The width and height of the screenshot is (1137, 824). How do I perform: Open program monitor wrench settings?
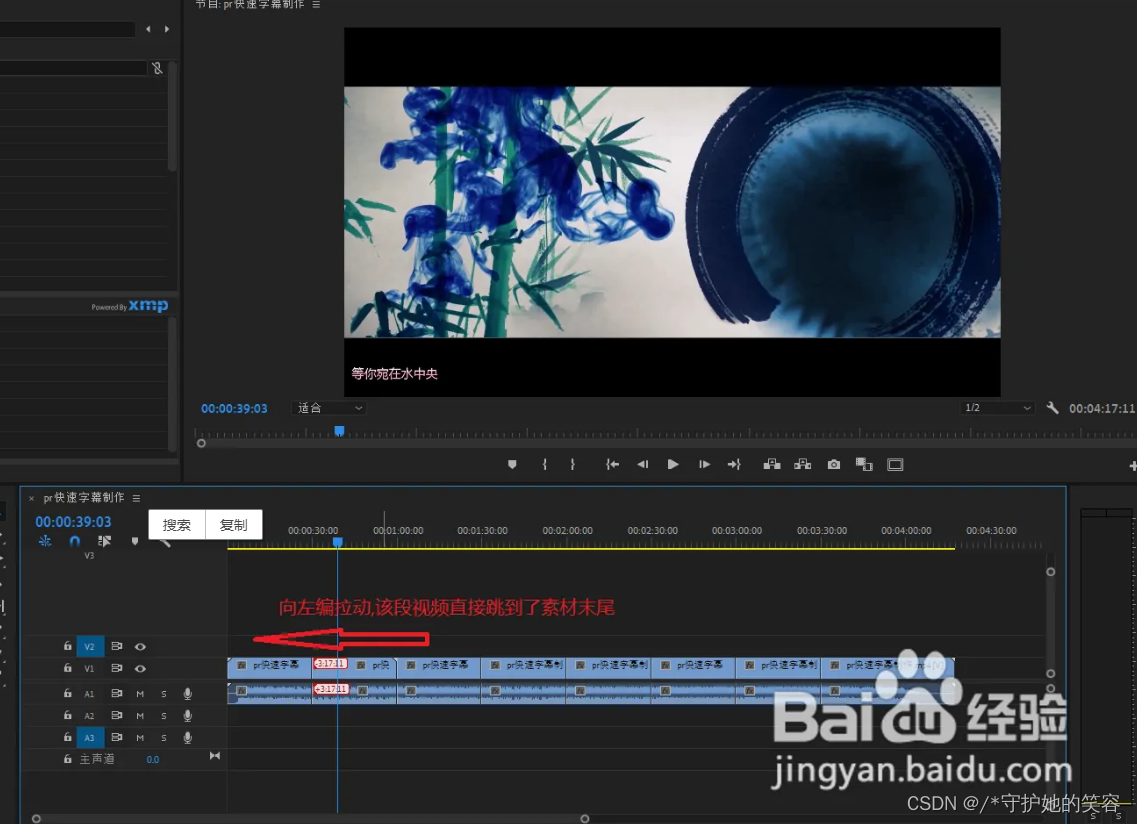[1052, 408]
